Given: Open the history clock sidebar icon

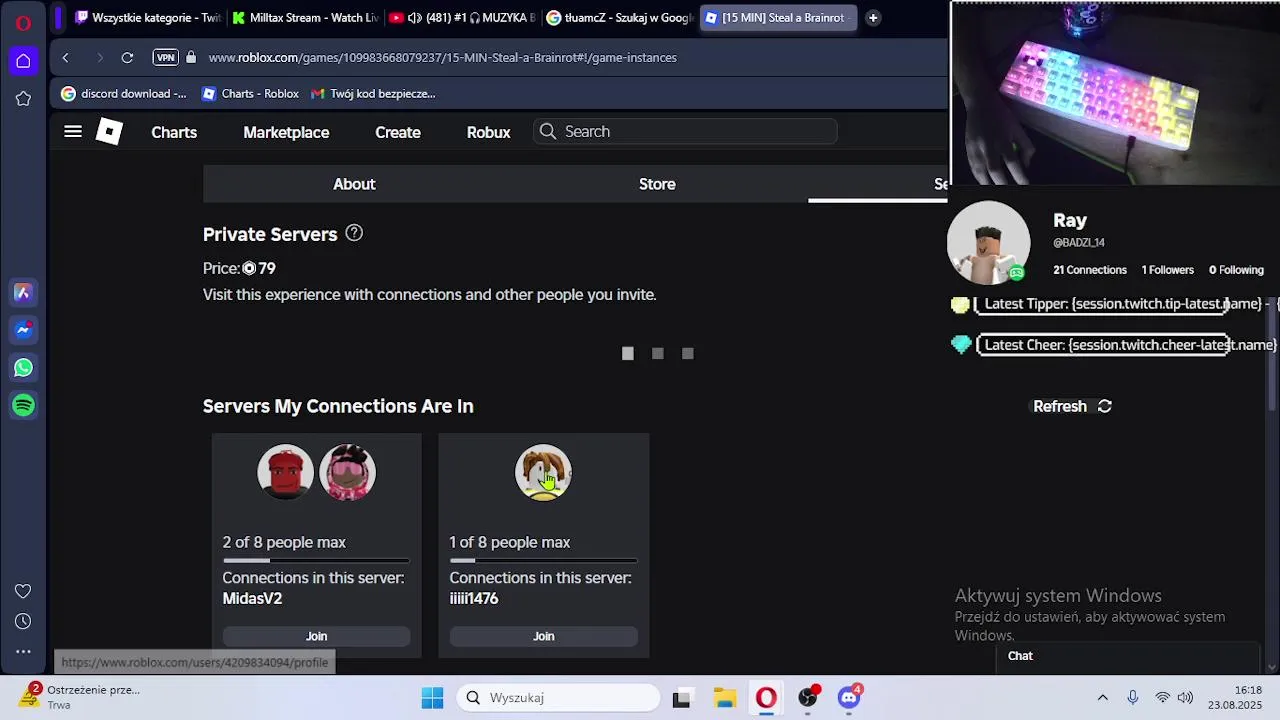Looking at the screenshot, I should click(x=23, y=621).
